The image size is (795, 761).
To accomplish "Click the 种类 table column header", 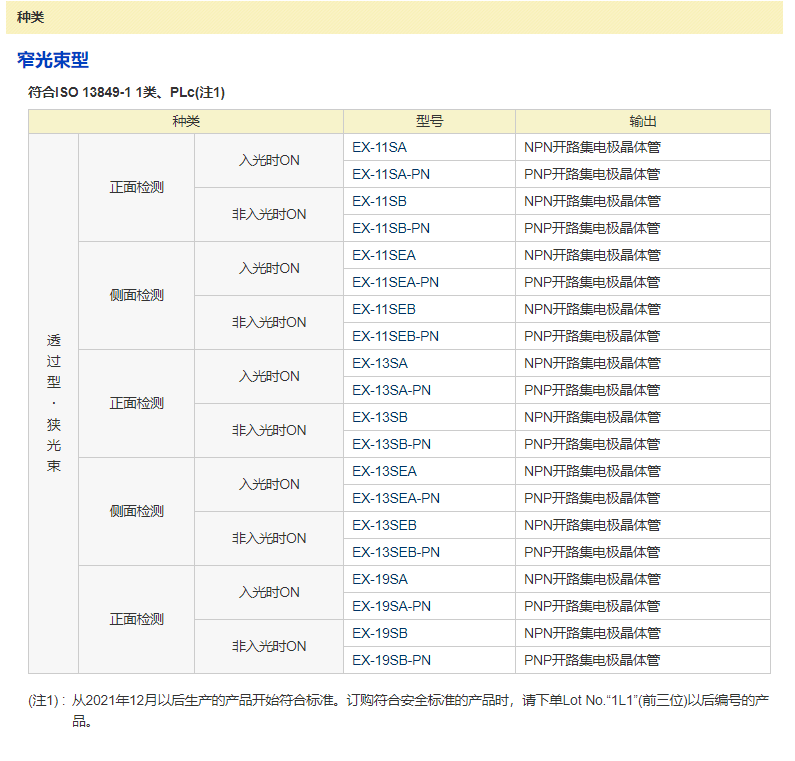I will click(x=186, y=121).
